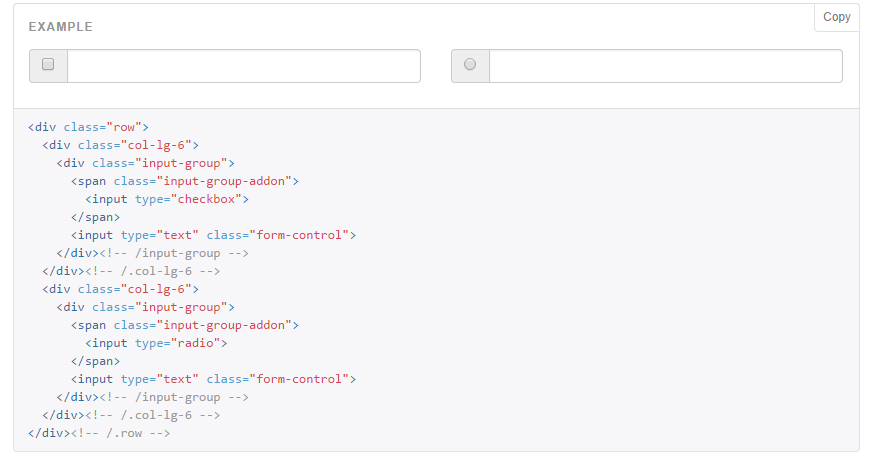
Task: Click the opening div class="row" code line
Action: 88,127
